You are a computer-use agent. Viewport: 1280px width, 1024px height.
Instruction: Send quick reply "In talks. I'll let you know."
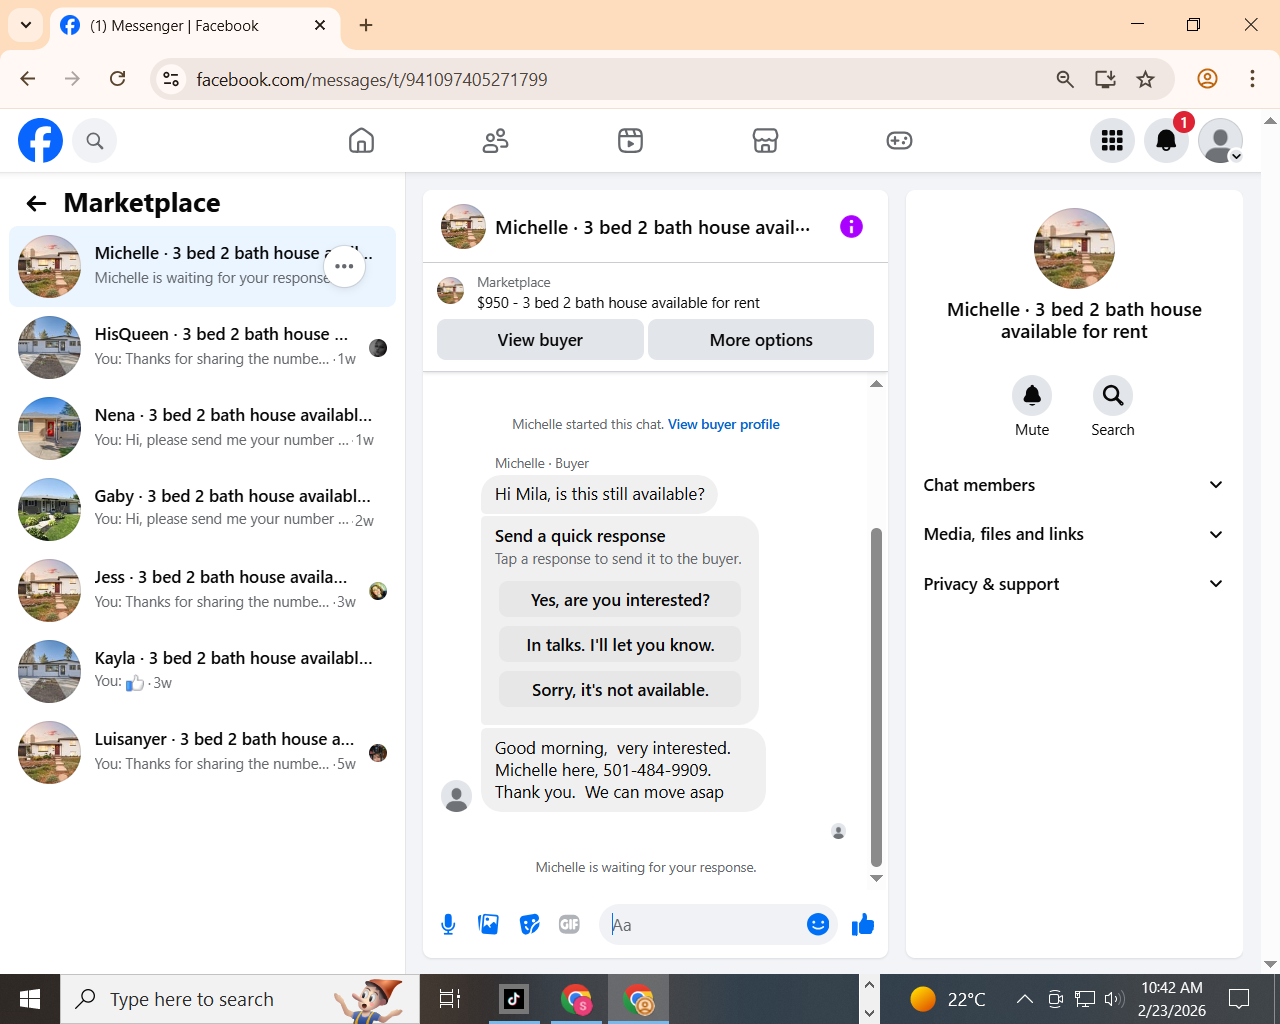coord(620,645)
